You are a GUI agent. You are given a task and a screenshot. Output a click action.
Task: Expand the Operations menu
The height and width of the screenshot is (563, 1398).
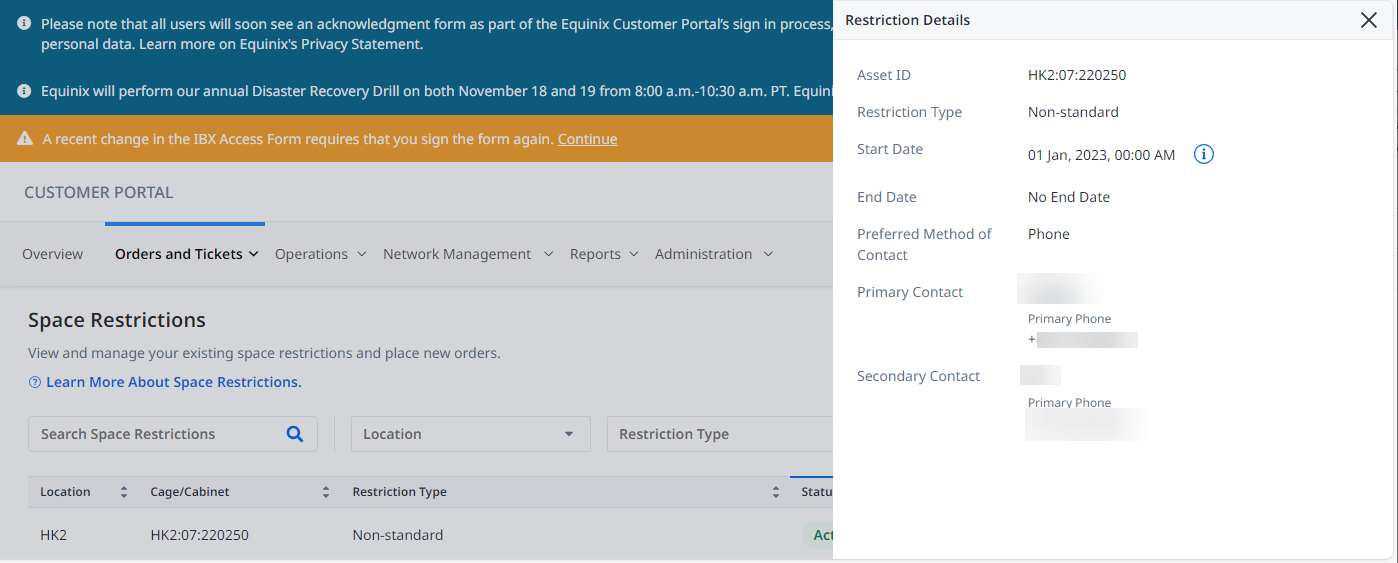[x=320, y=254]
